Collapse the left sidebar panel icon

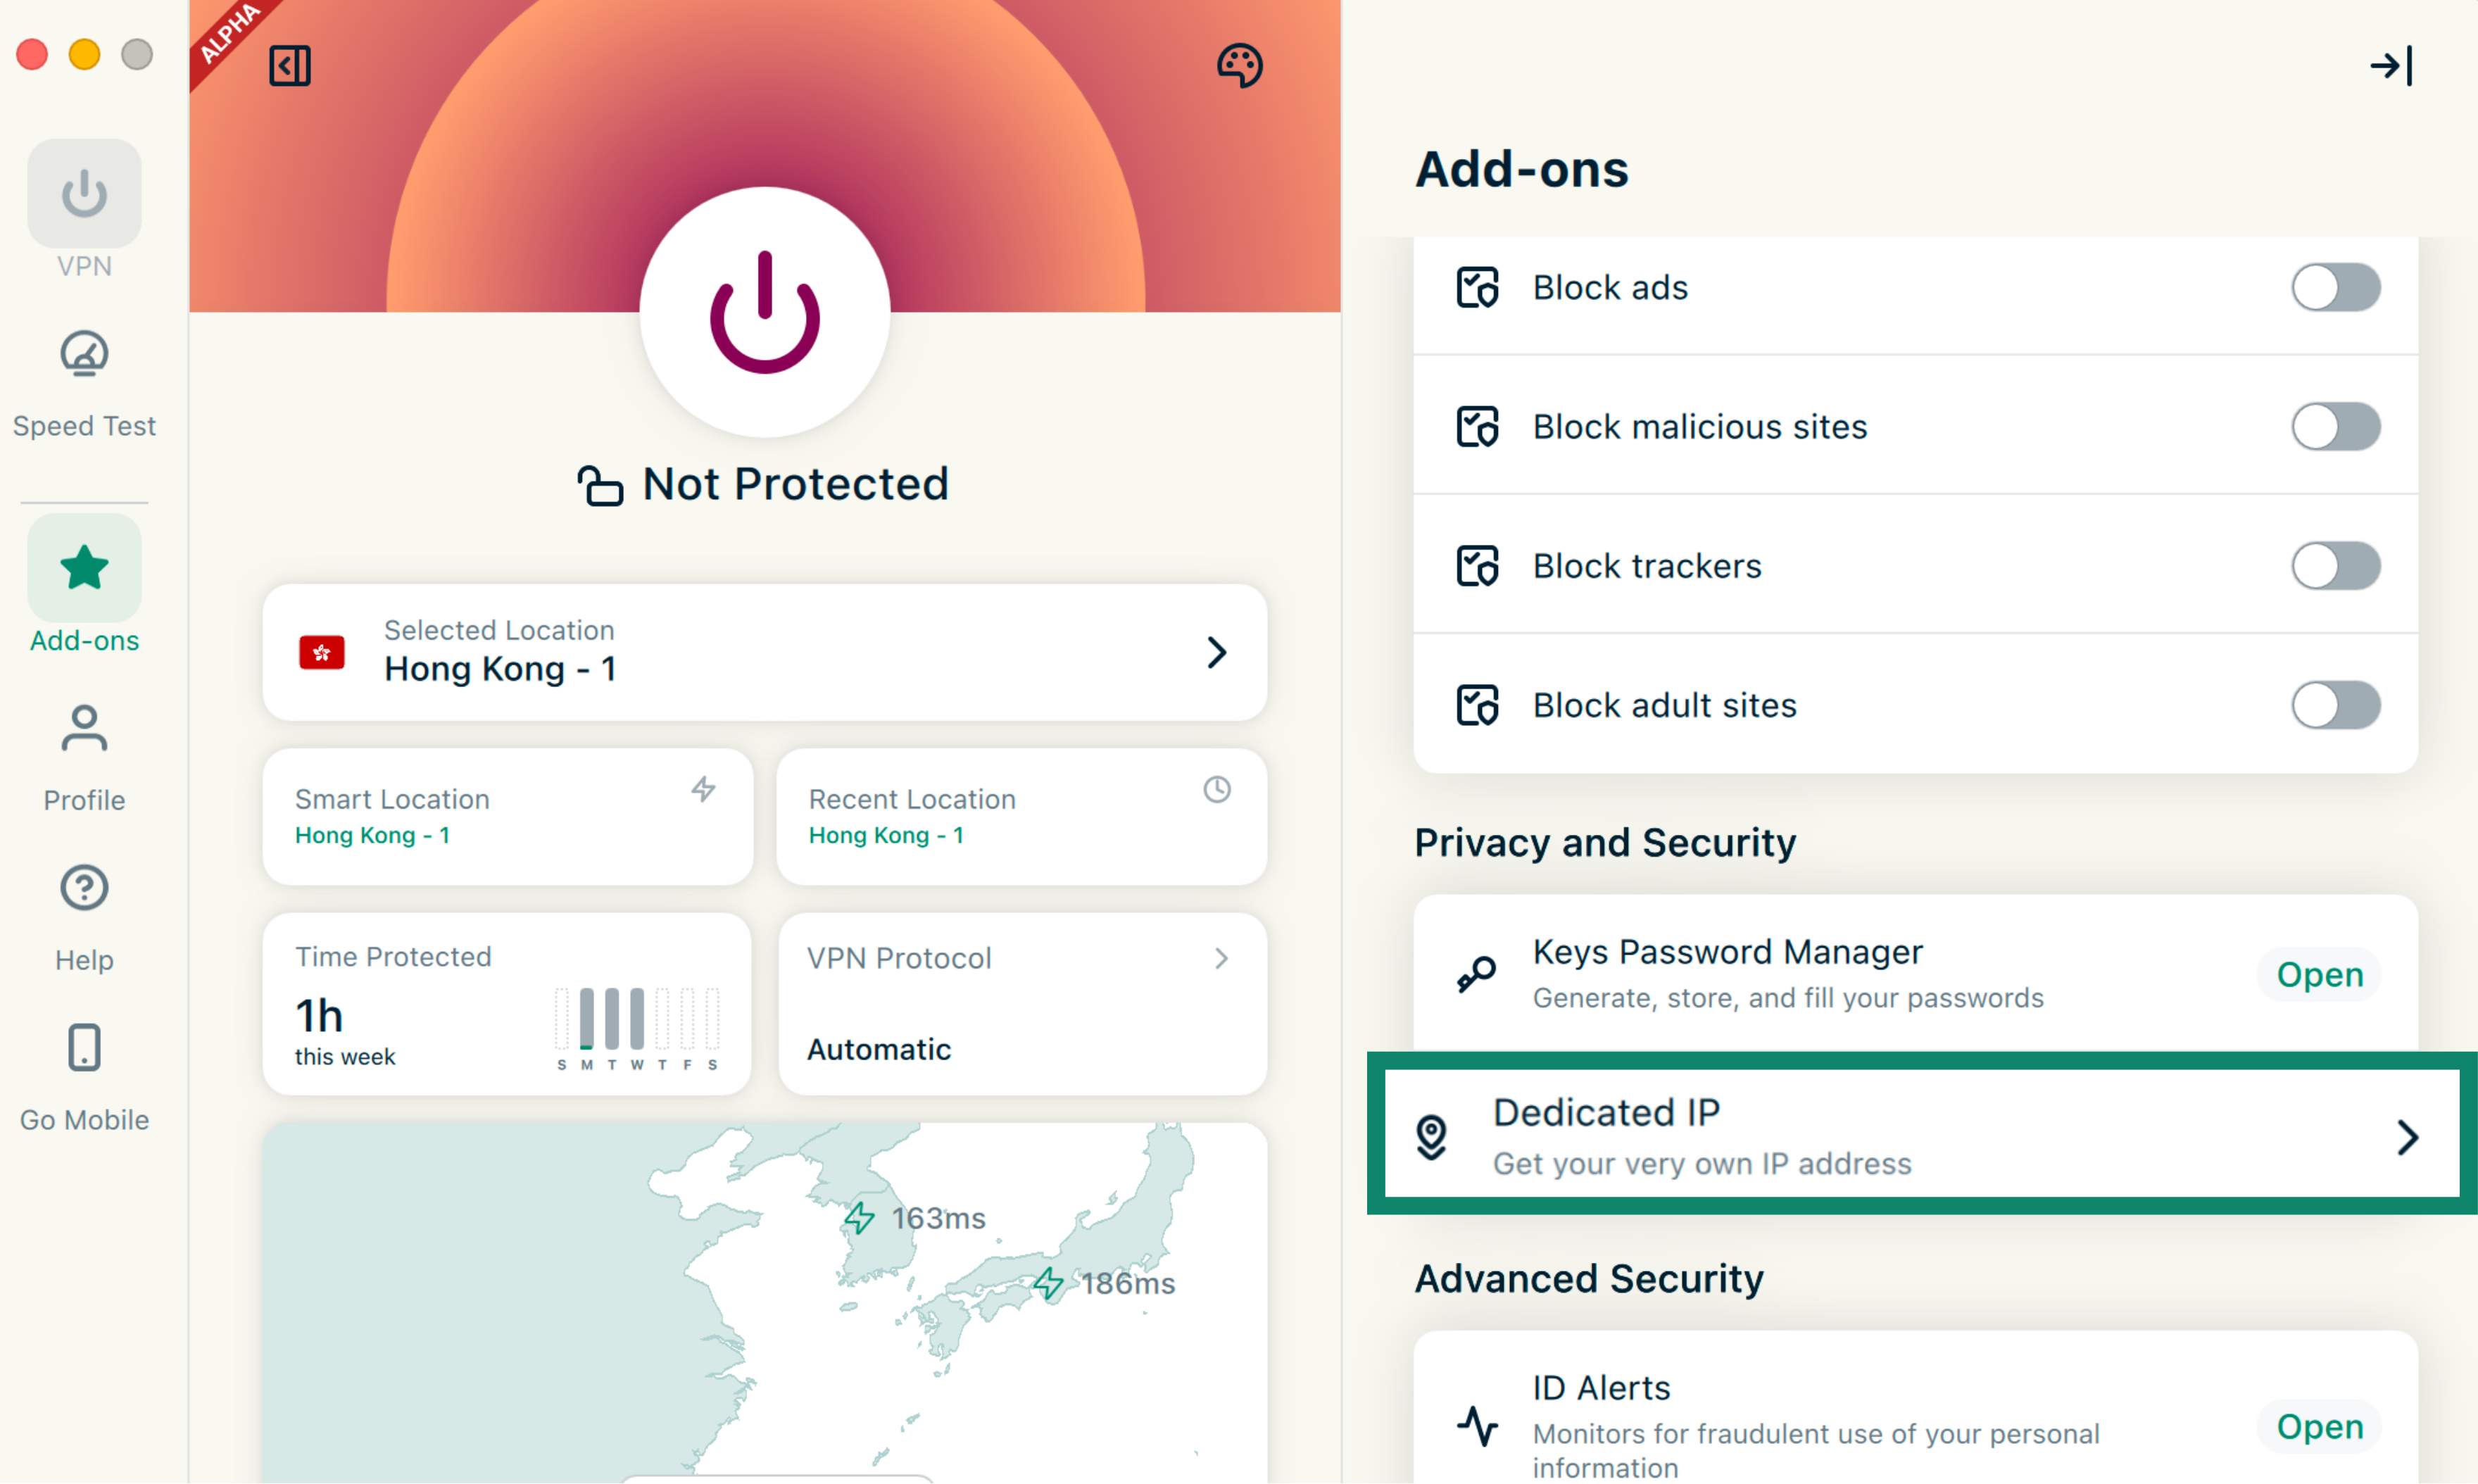tap(289, 66)
